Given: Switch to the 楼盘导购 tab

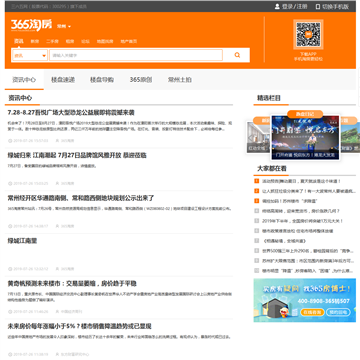Looking at the screenshot, I should point(102,80).
